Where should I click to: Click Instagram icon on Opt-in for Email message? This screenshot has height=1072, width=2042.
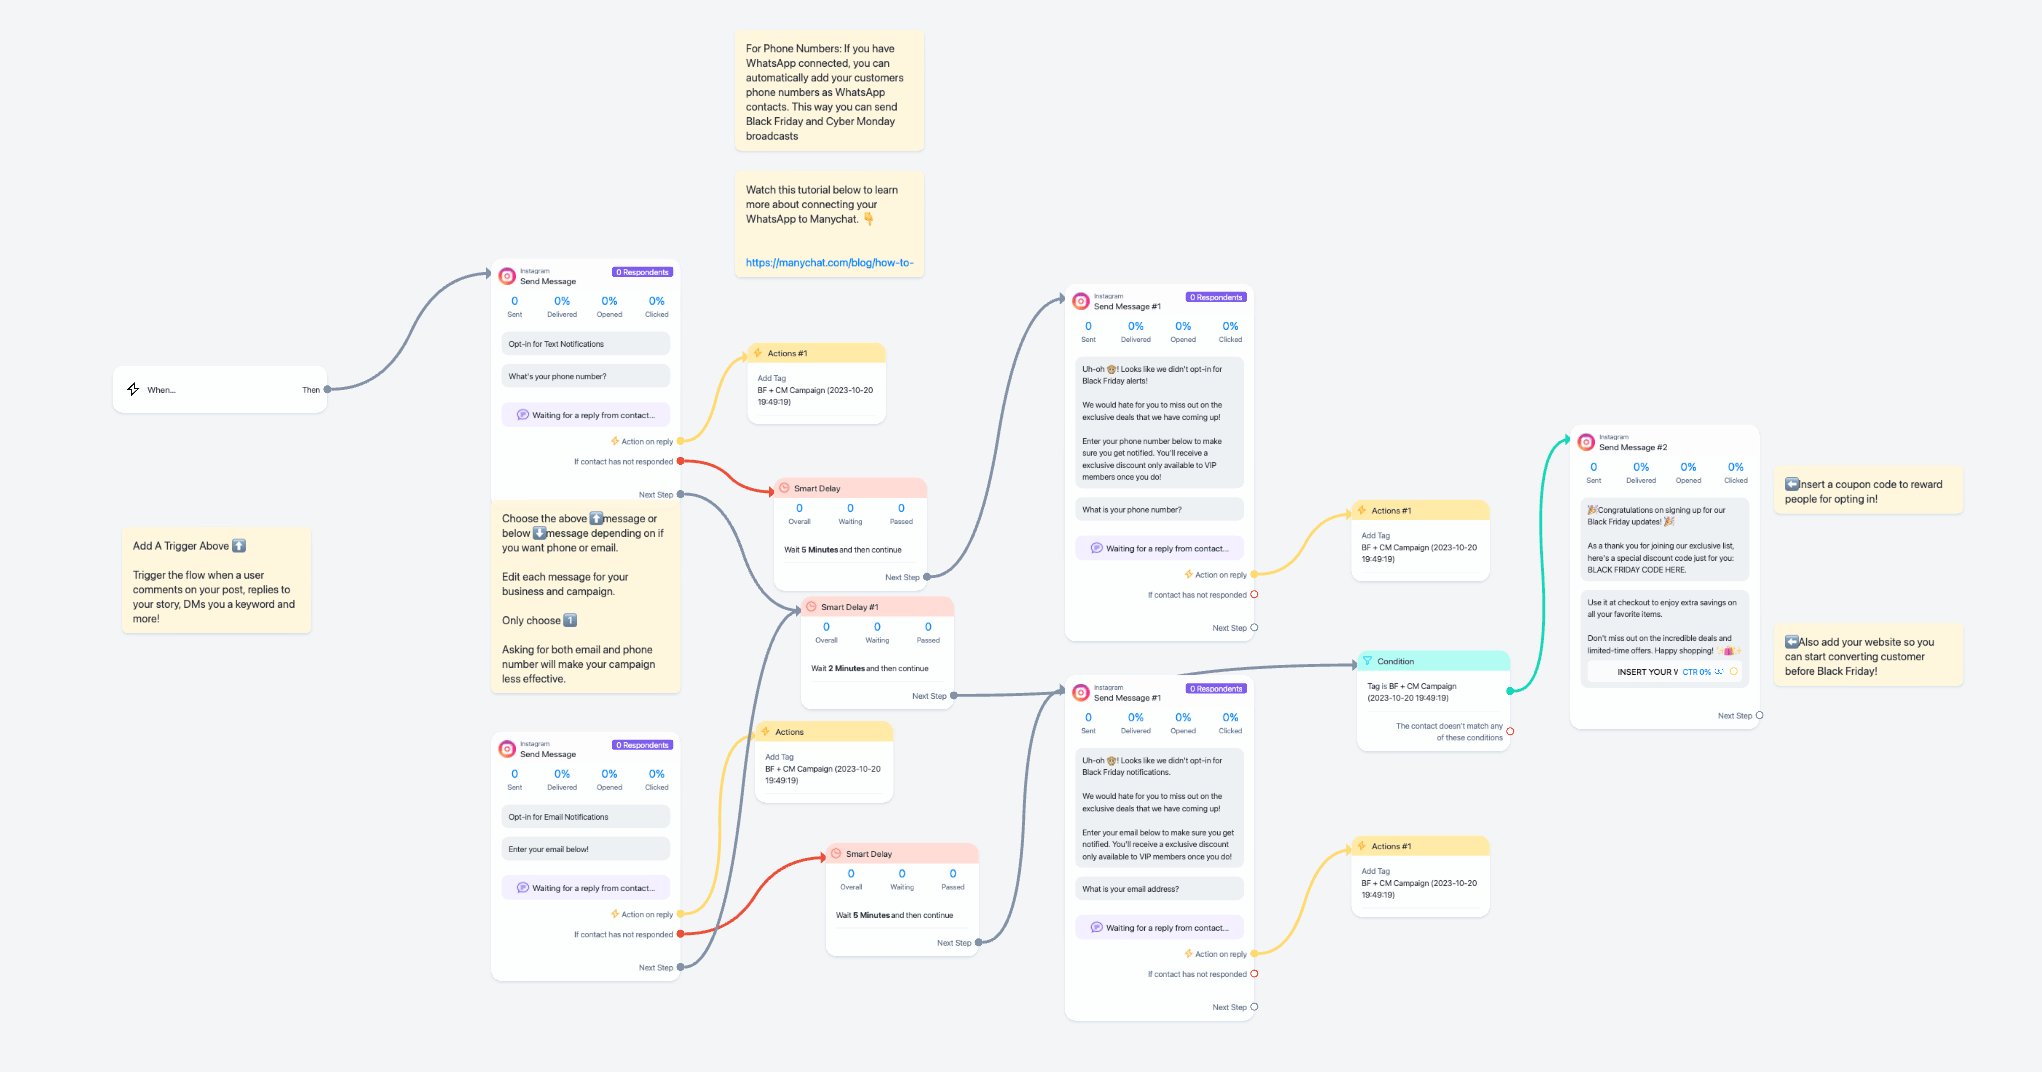[x=507, y=749]
